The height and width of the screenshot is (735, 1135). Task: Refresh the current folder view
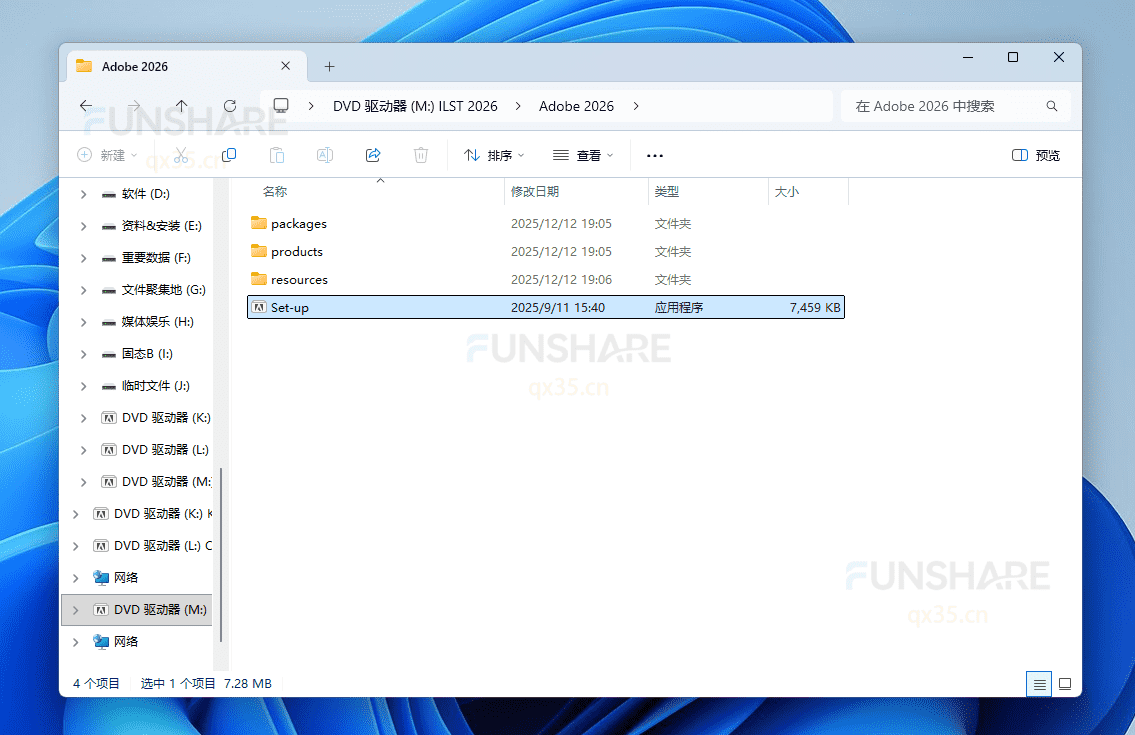pyautogui.click(x=229, y=106)
